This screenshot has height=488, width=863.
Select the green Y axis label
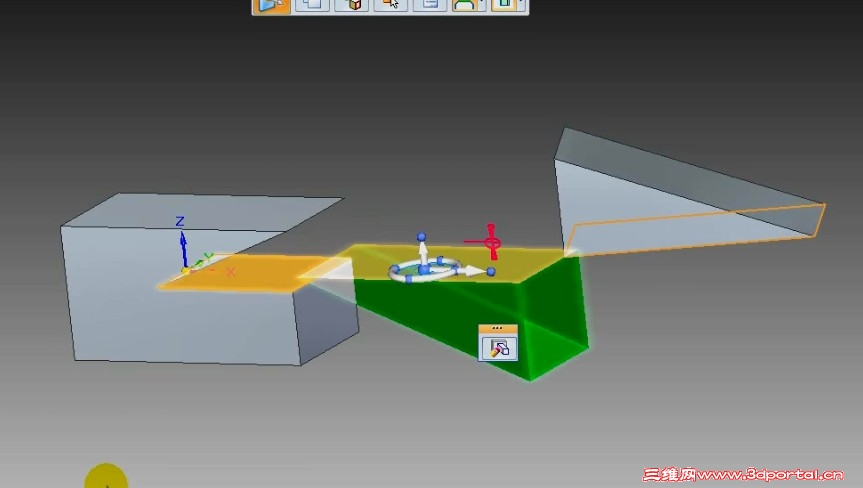(x=209, y=256)
